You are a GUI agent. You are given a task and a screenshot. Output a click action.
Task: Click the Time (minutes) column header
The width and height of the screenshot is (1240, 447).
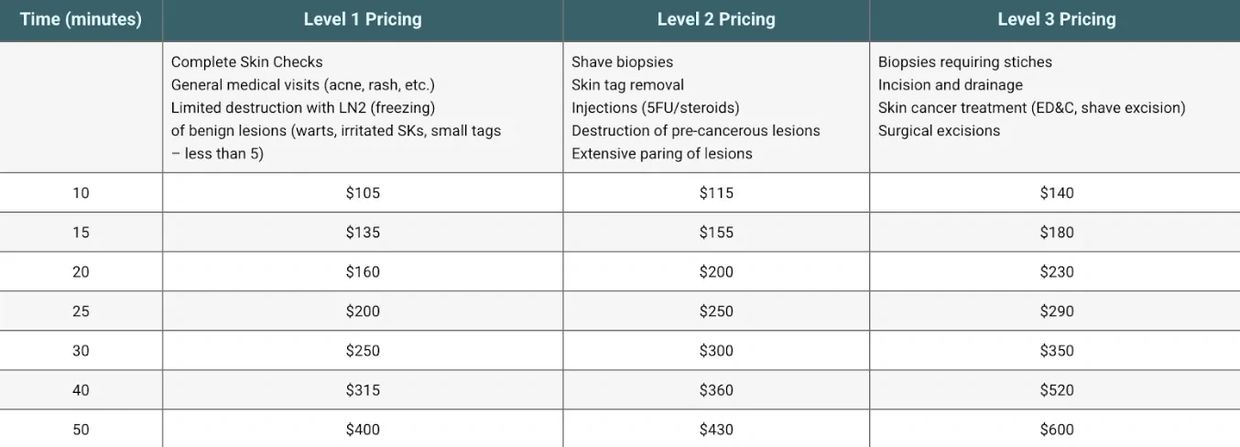point(81,19)
